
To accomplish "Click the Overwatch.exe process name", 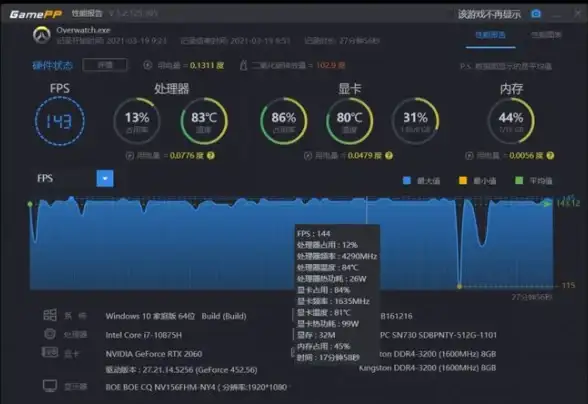I will pos(83,30).
